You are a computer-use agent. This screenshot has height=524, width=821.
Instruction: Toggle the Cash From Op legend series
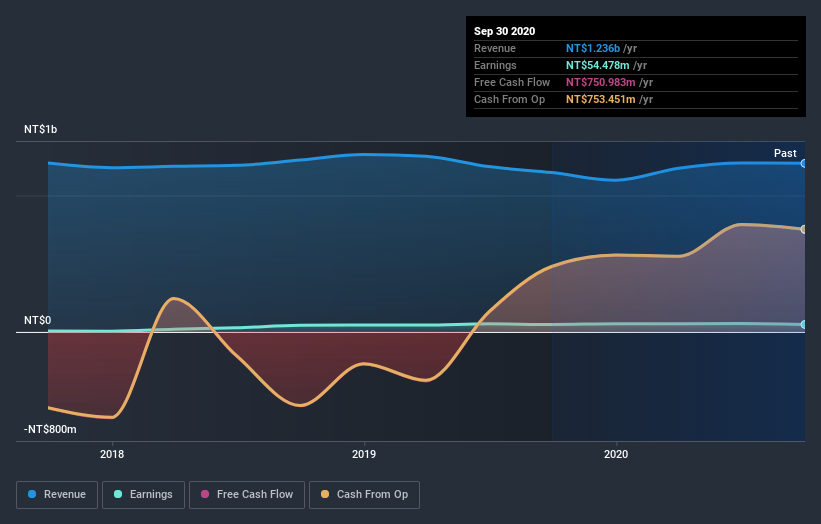point(364,495)
